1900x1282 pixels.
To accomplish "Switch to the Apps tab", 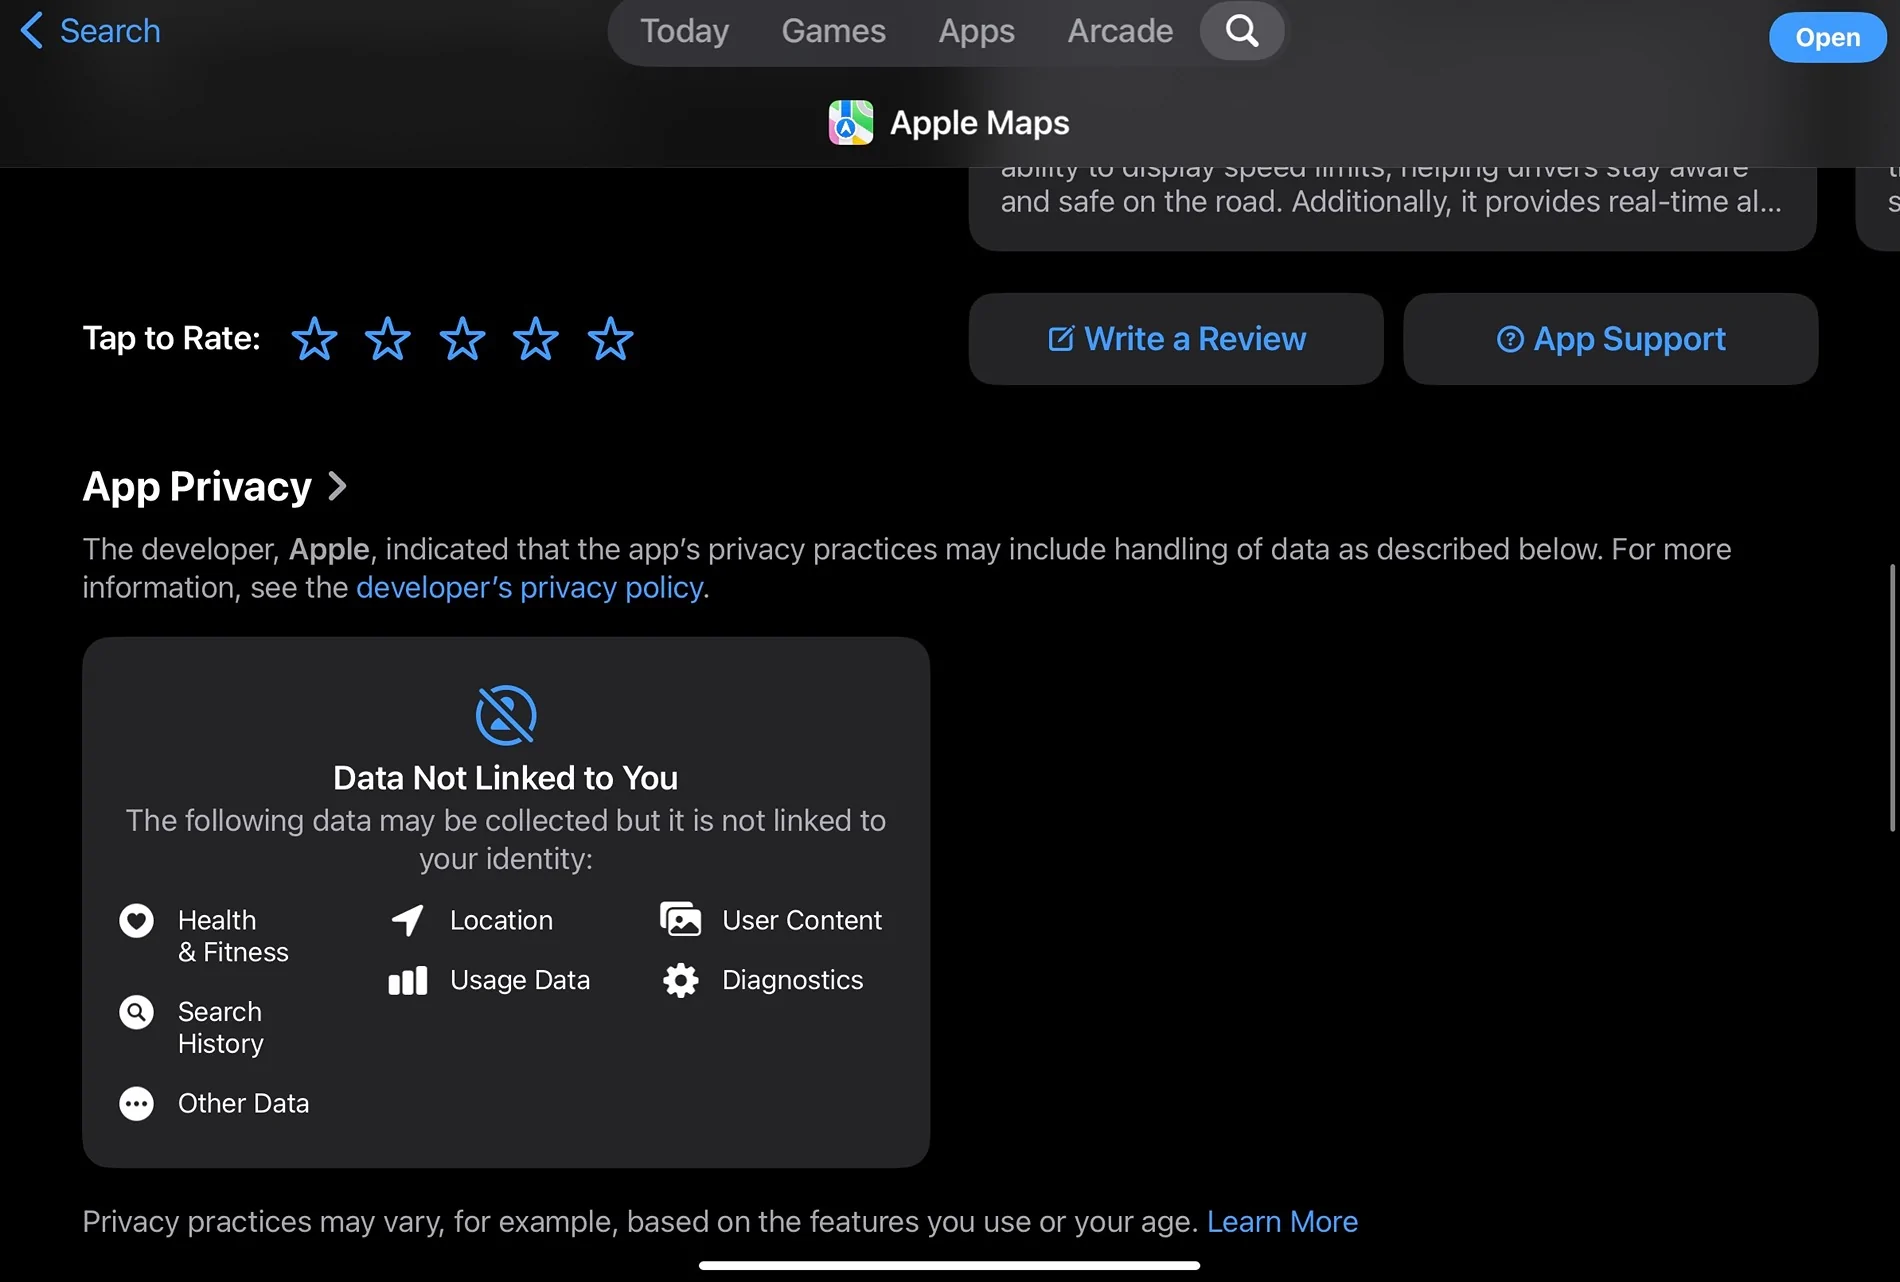I will coord(976,31).
